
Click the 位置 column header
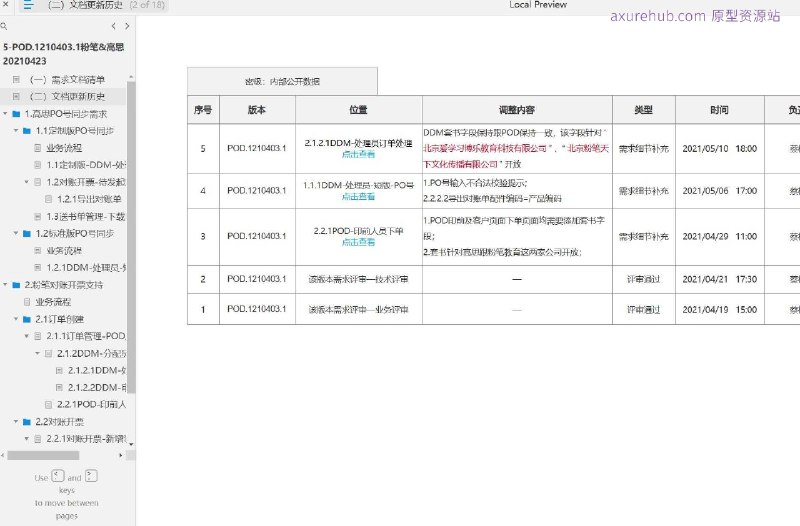click(x=359, y=110)
